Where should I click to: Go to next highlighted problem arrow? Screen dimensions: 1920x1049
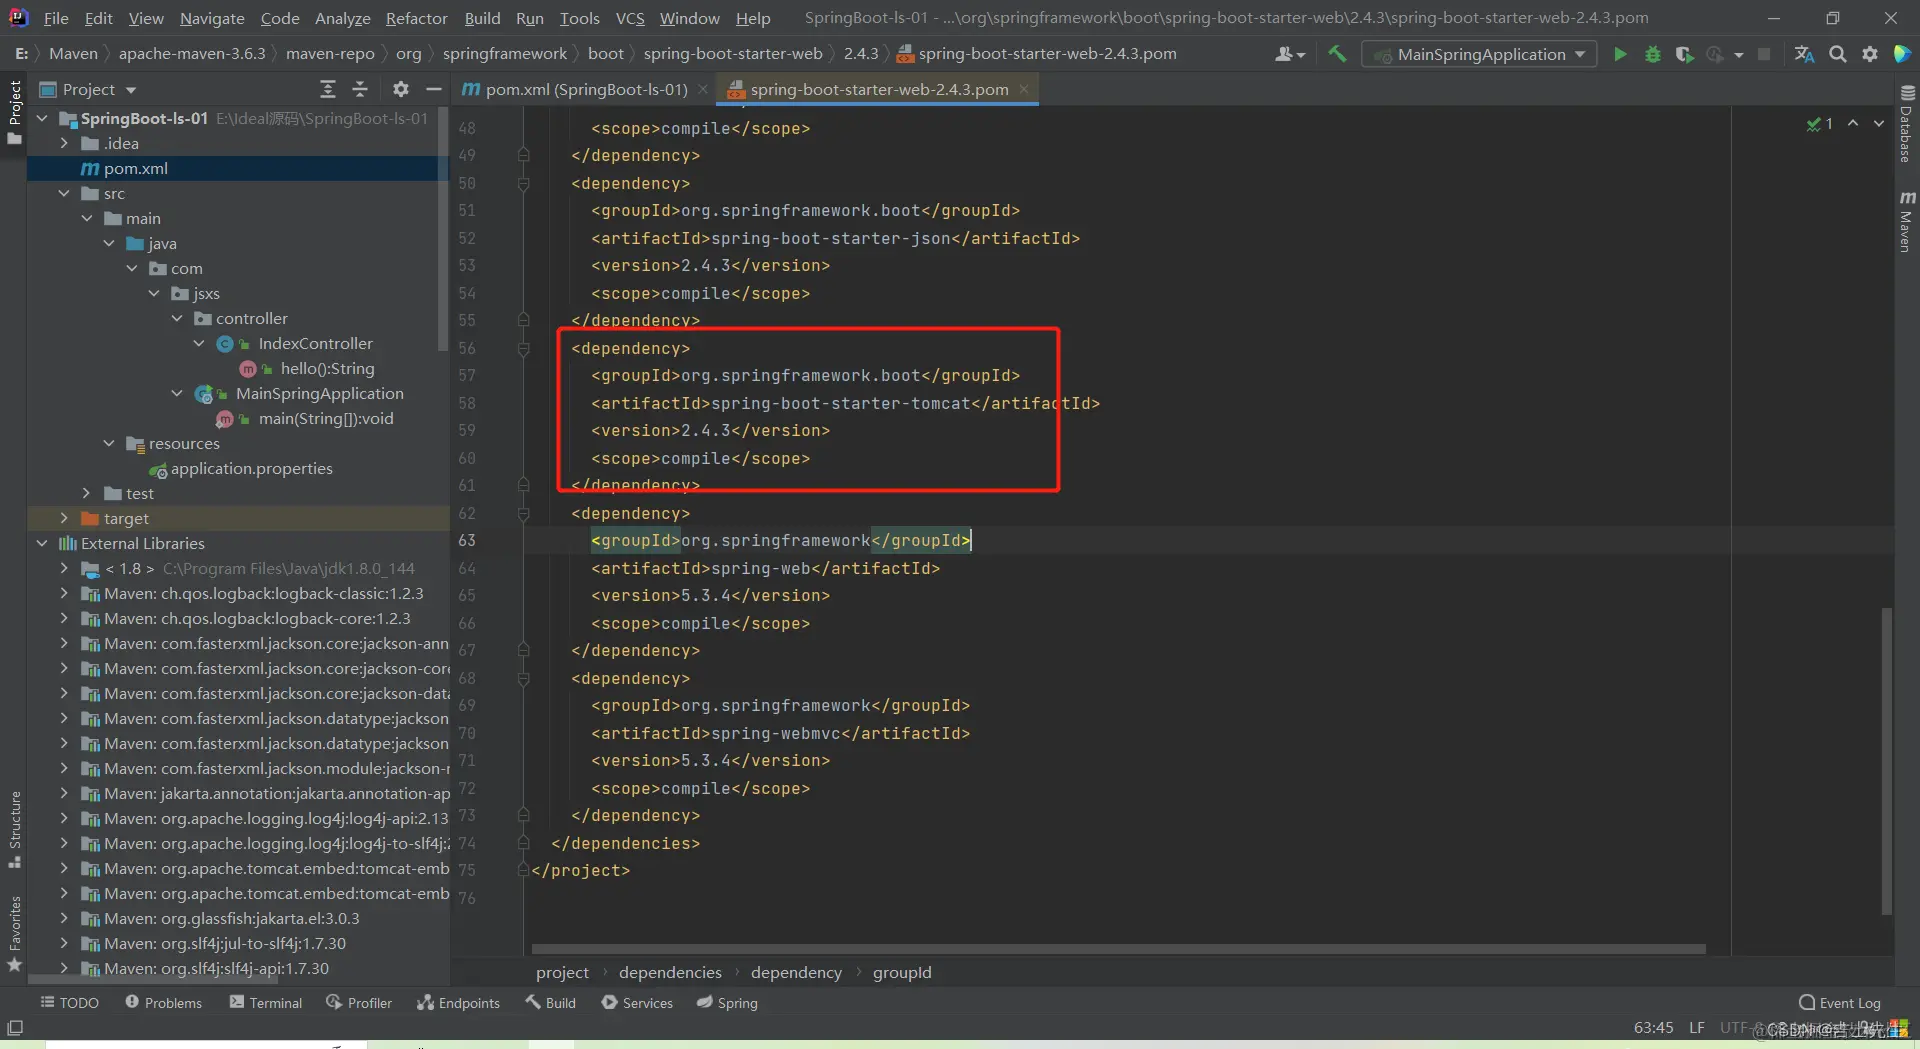(1879, 123)
